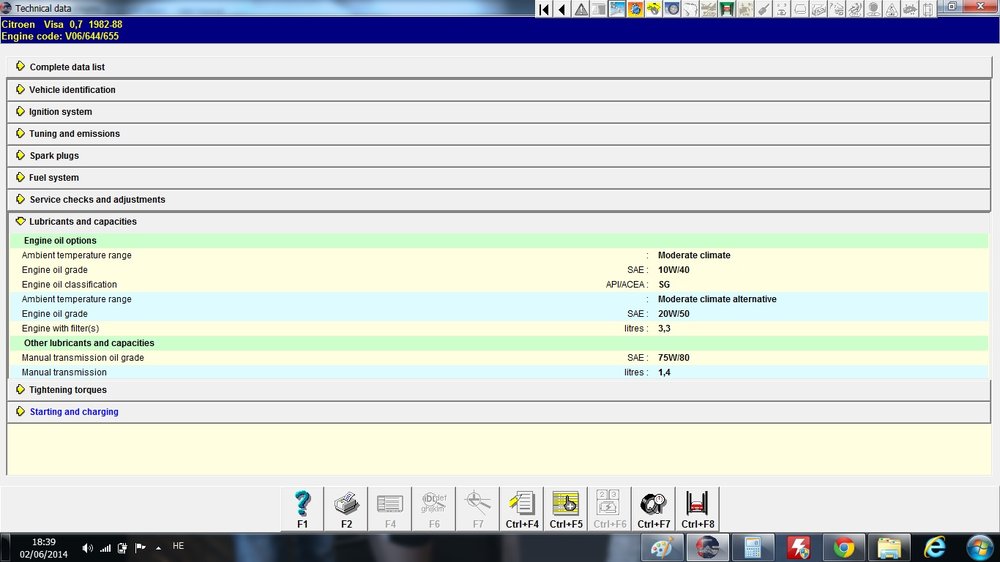Expand the Vehicle identification section
This screenshot has height=562, width=1000.
499,90
